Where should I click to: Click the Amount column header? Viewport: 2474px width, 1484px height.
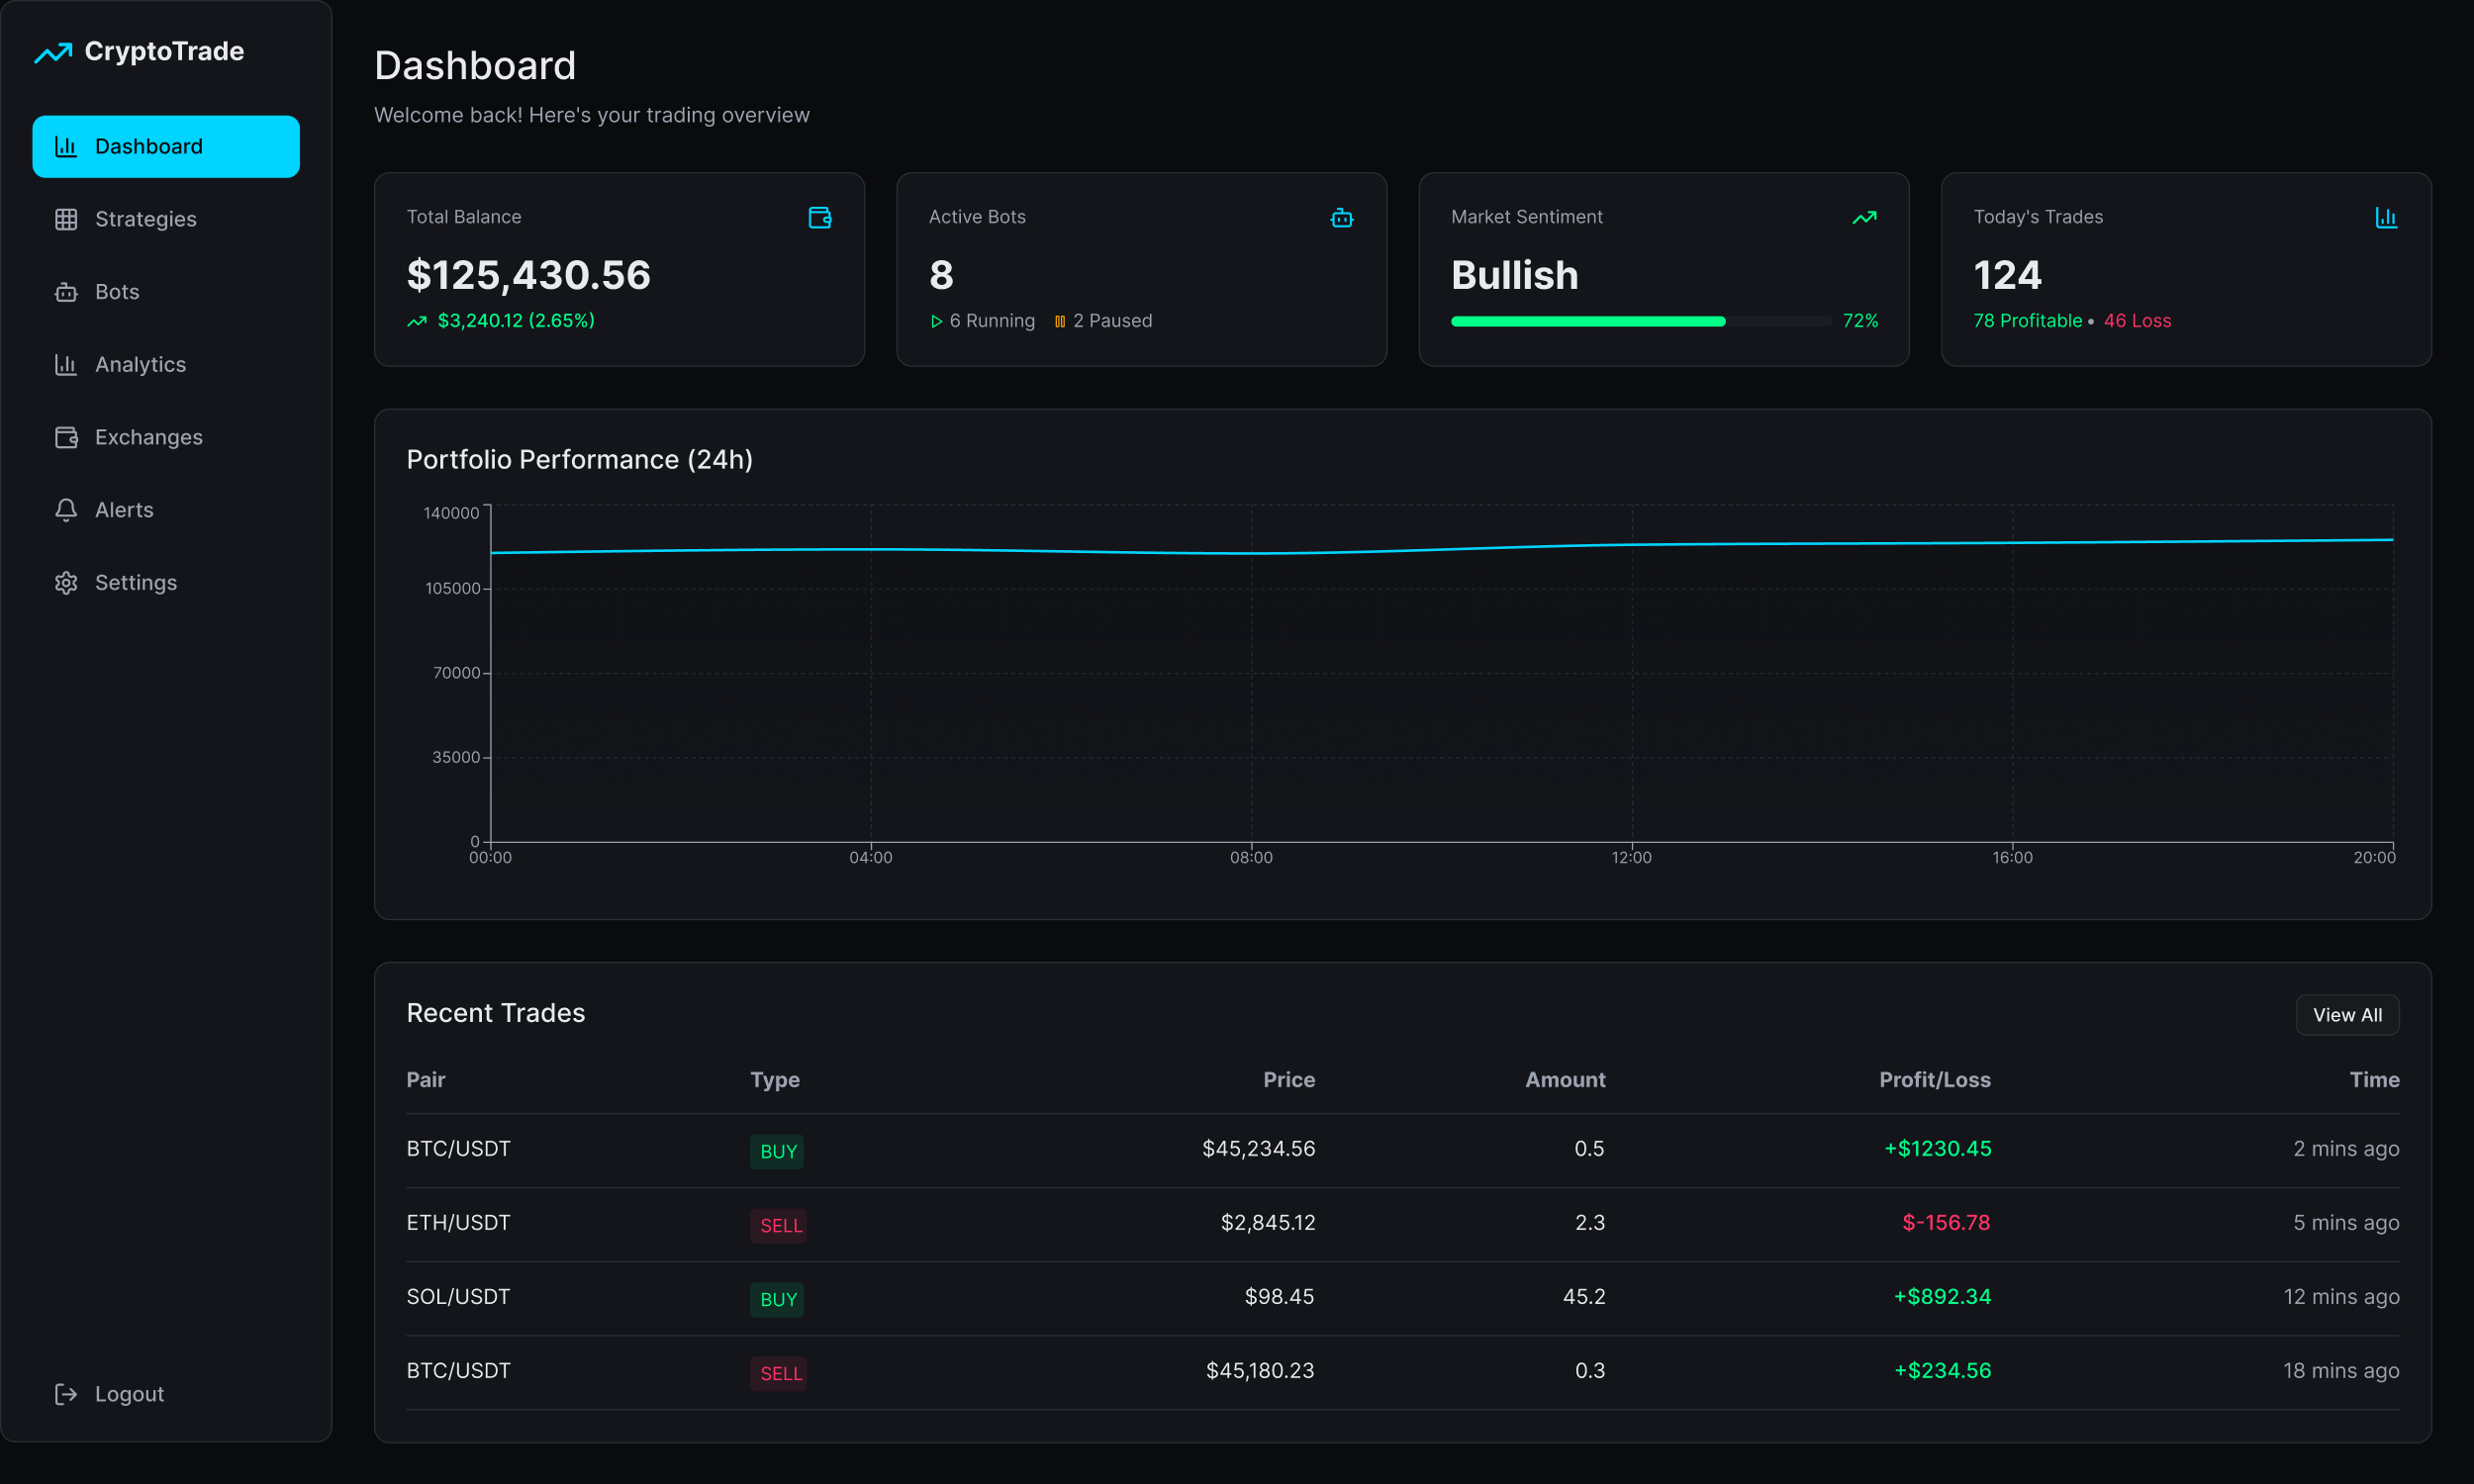tap(1565, 1080)
